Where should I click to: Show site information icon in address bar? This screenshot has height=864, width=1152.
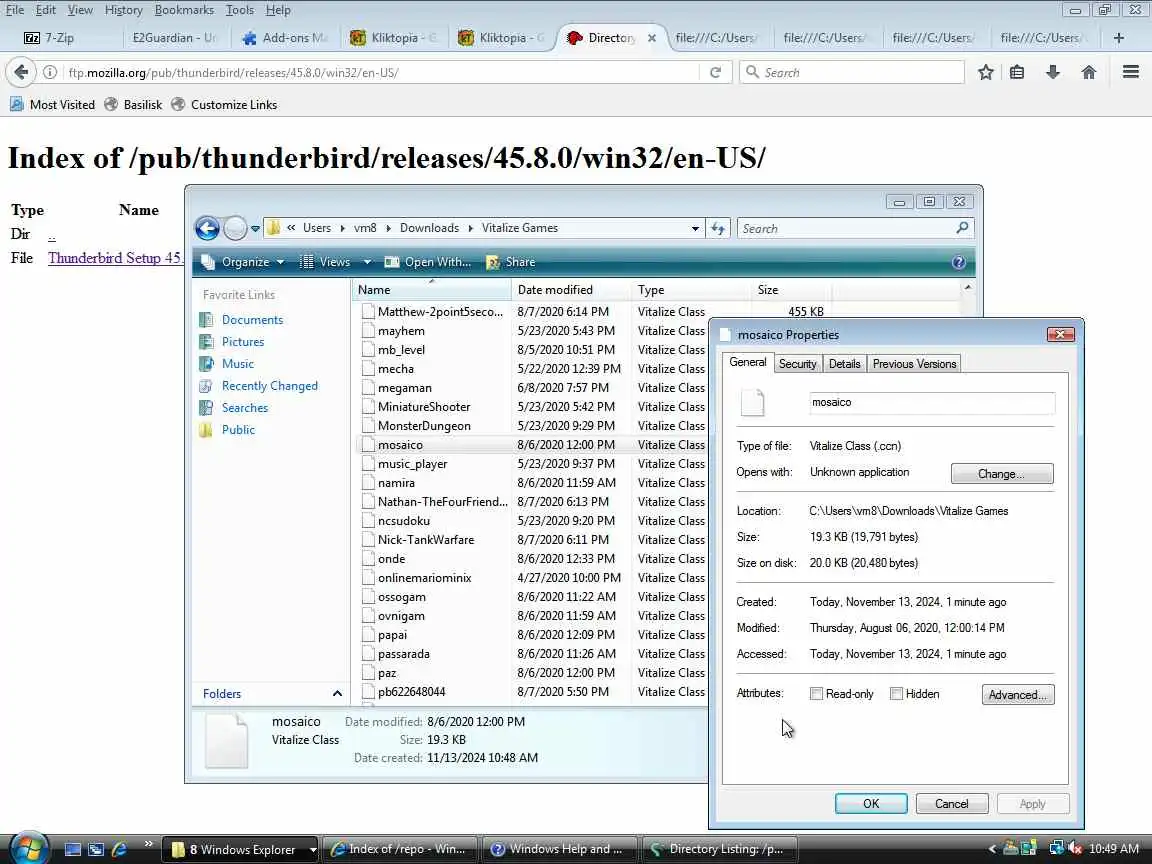(50, 72)
